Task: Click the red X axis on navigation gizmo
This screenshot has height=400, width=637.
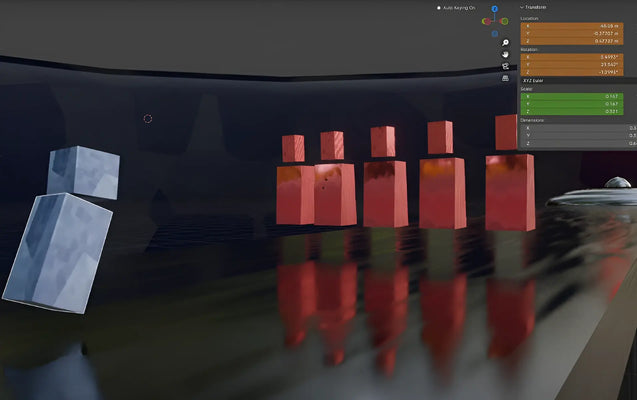Action: coord(485,20)
